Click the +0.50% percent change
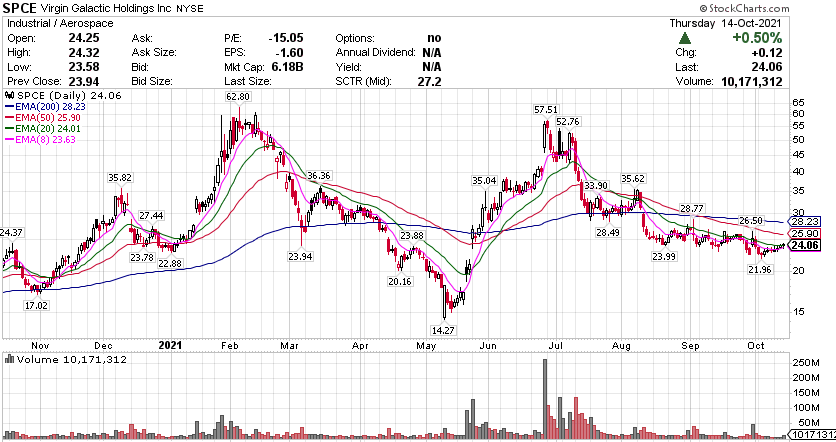The width and height of the screenshot is (836, 442). click(x=757, y=38)
